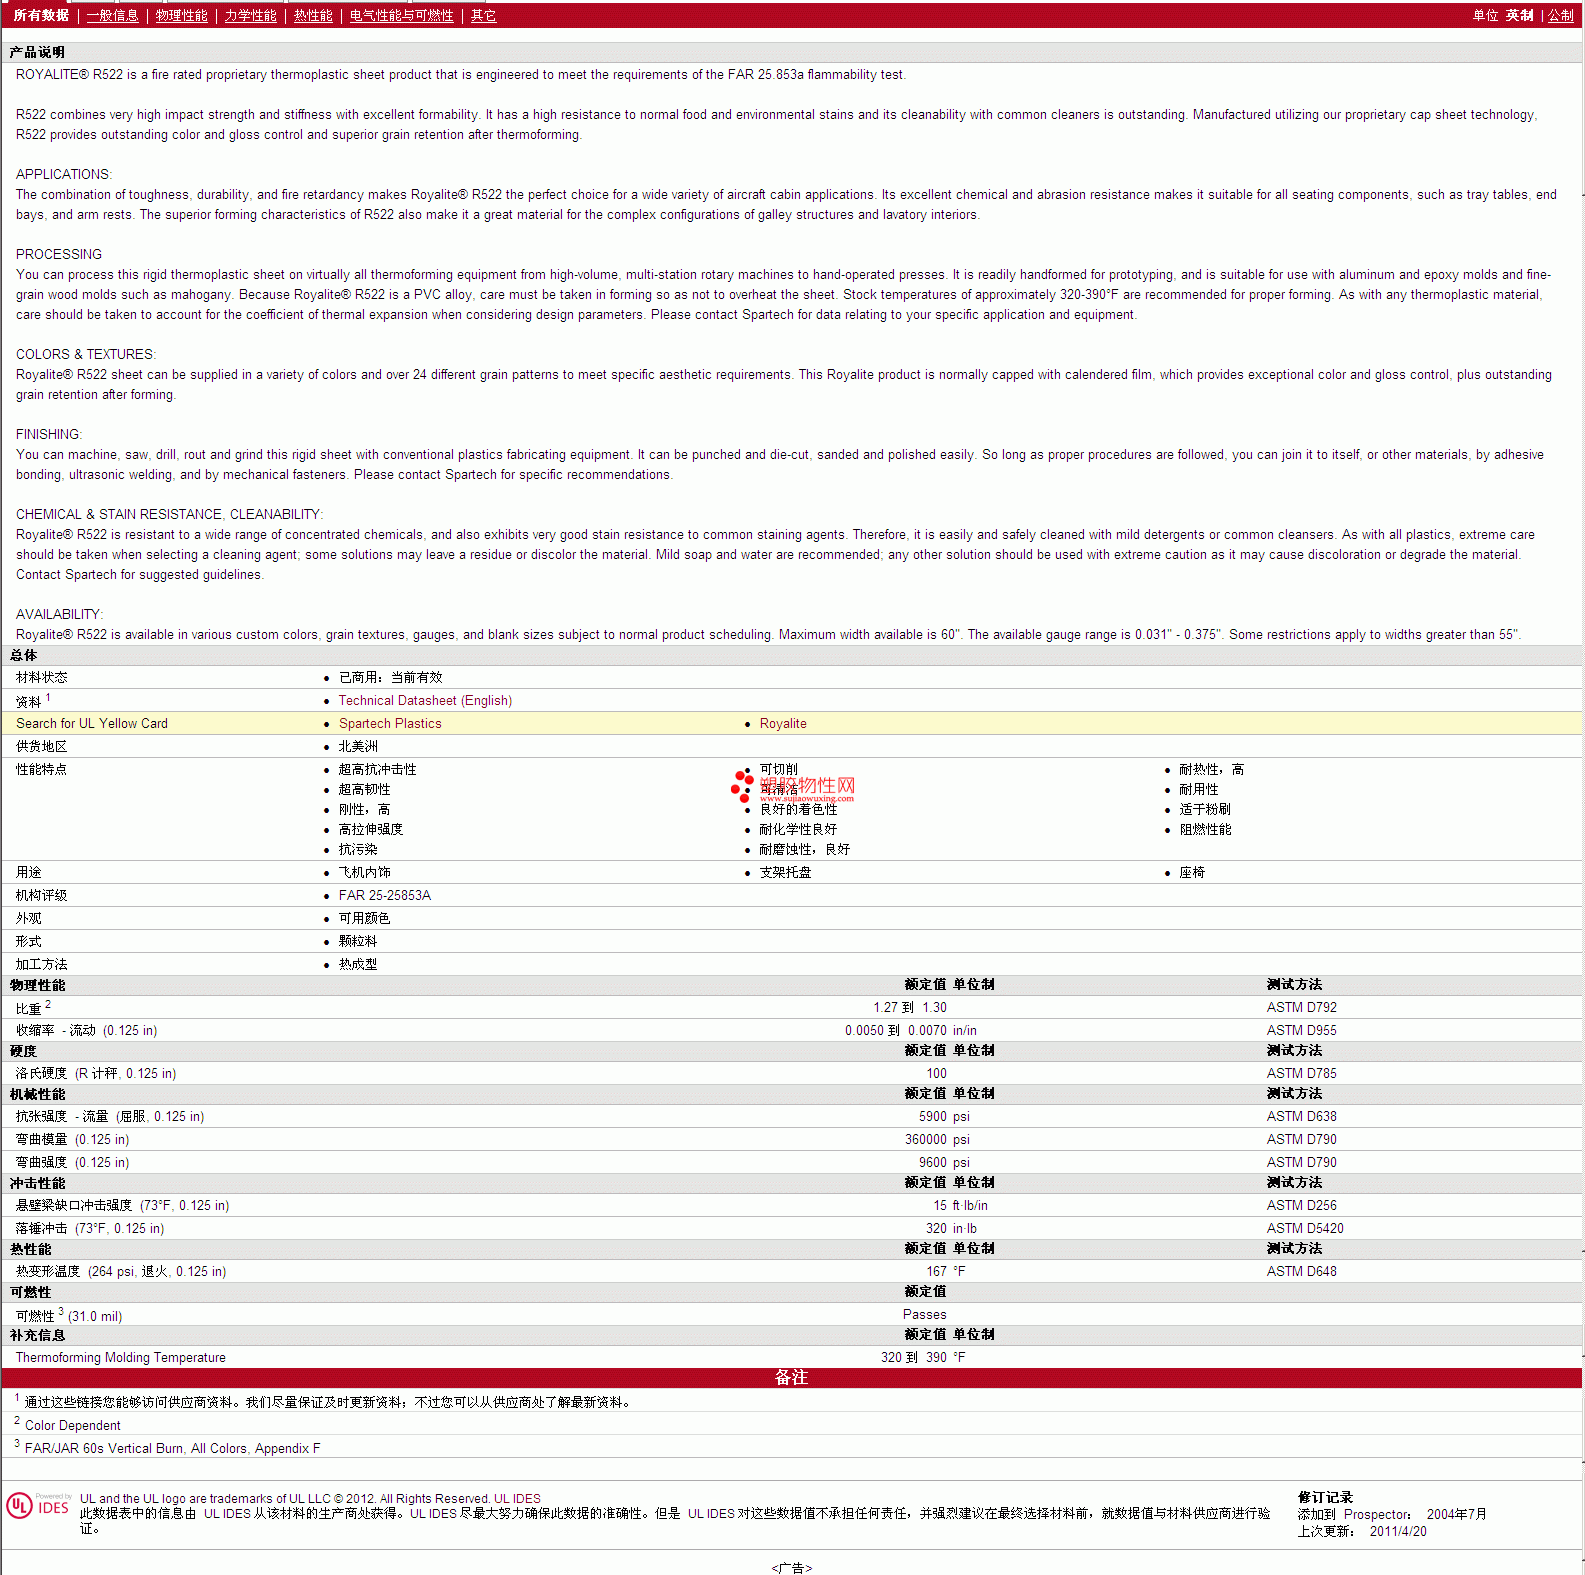Click the 'Color Dependent' footnote
Image resolution: width=1585 pixels, height=1575 pixels.
pyautogui.click(x=72, y=1426)
